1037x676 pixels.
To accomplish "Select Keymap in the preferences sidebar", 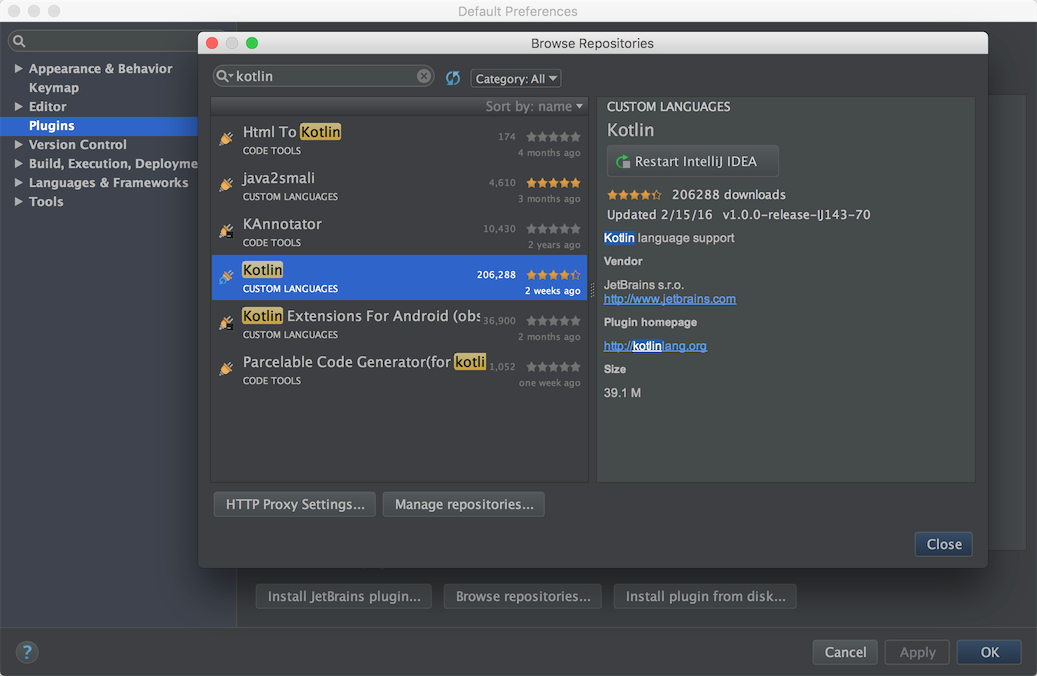I will (x=54, y=88).
